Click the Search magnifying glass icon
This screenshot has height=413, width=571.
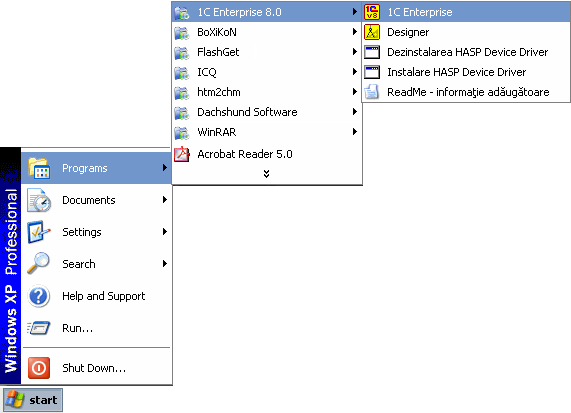point(39,263)
